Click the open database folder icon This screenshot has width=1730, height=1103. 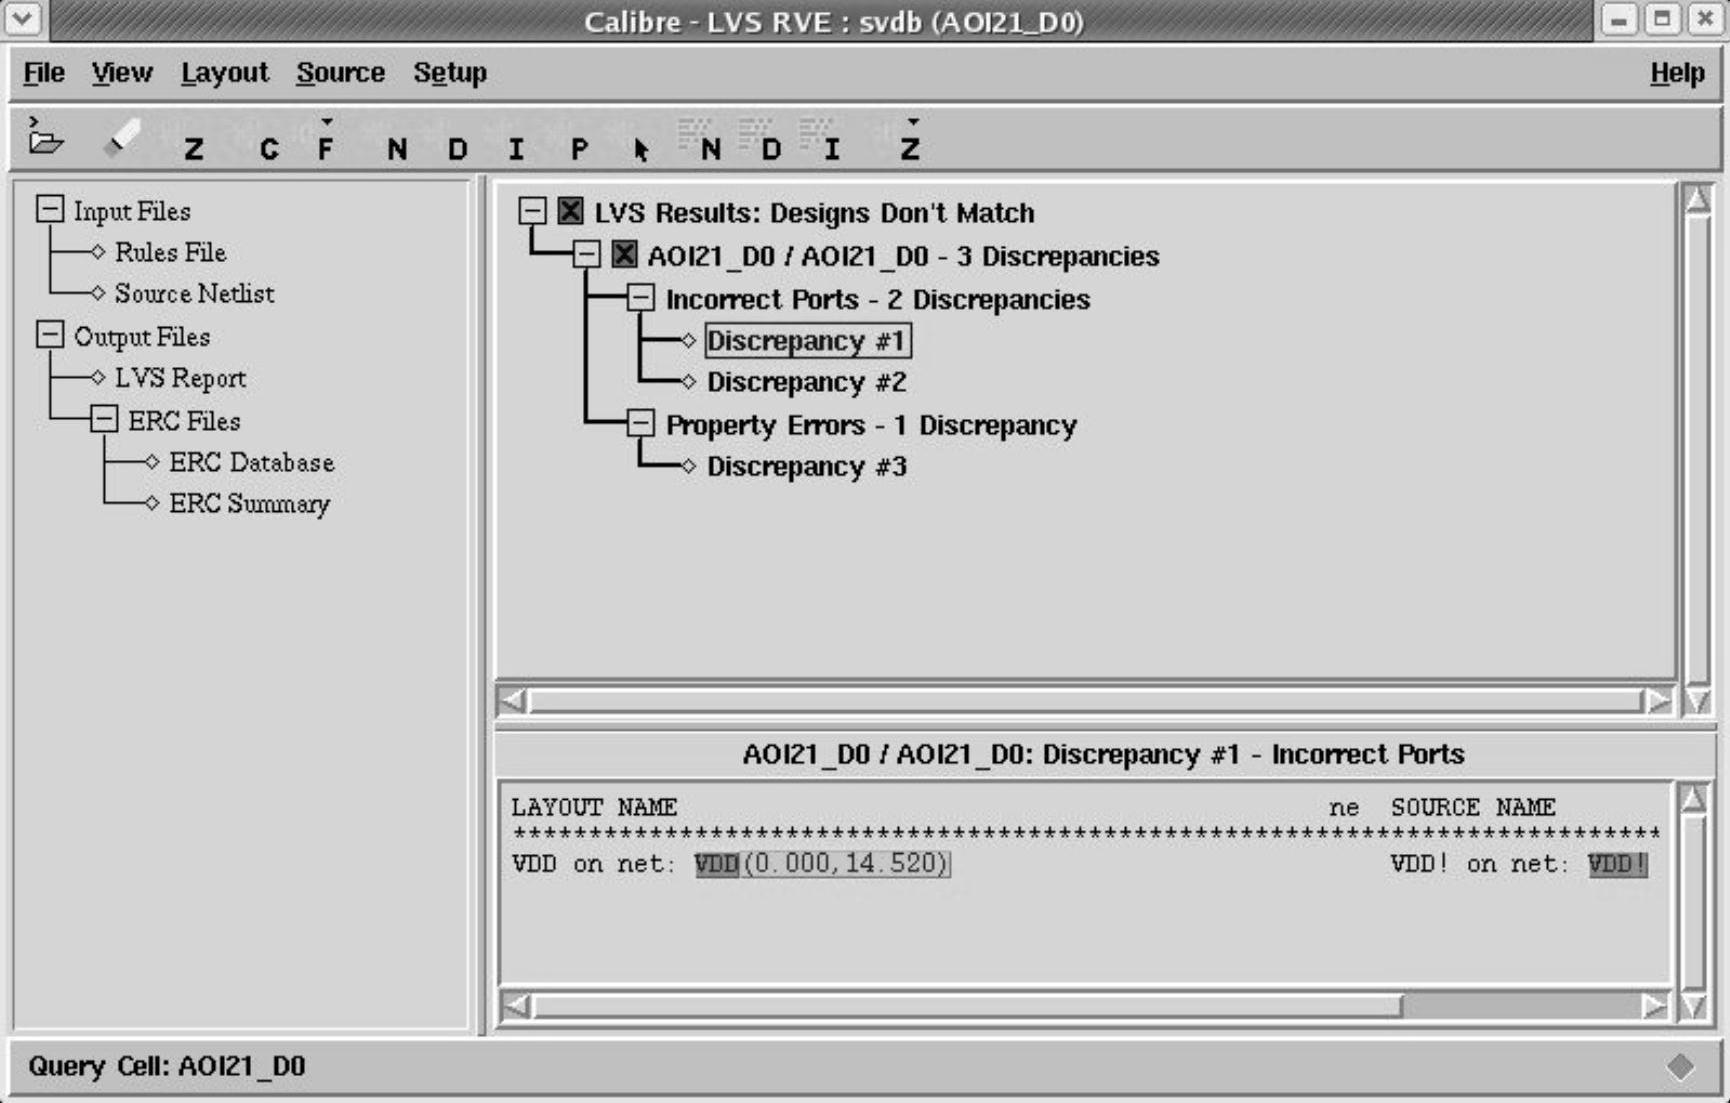45,138
